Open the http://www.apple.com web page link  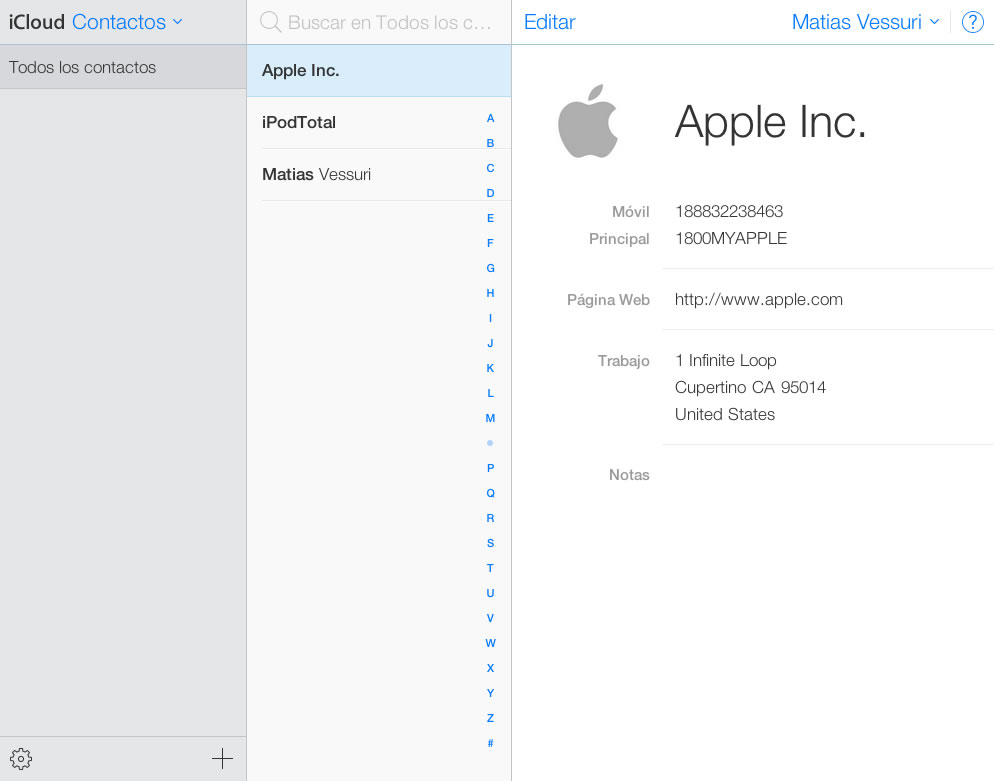pyautogui.click(x=759, y=299)
